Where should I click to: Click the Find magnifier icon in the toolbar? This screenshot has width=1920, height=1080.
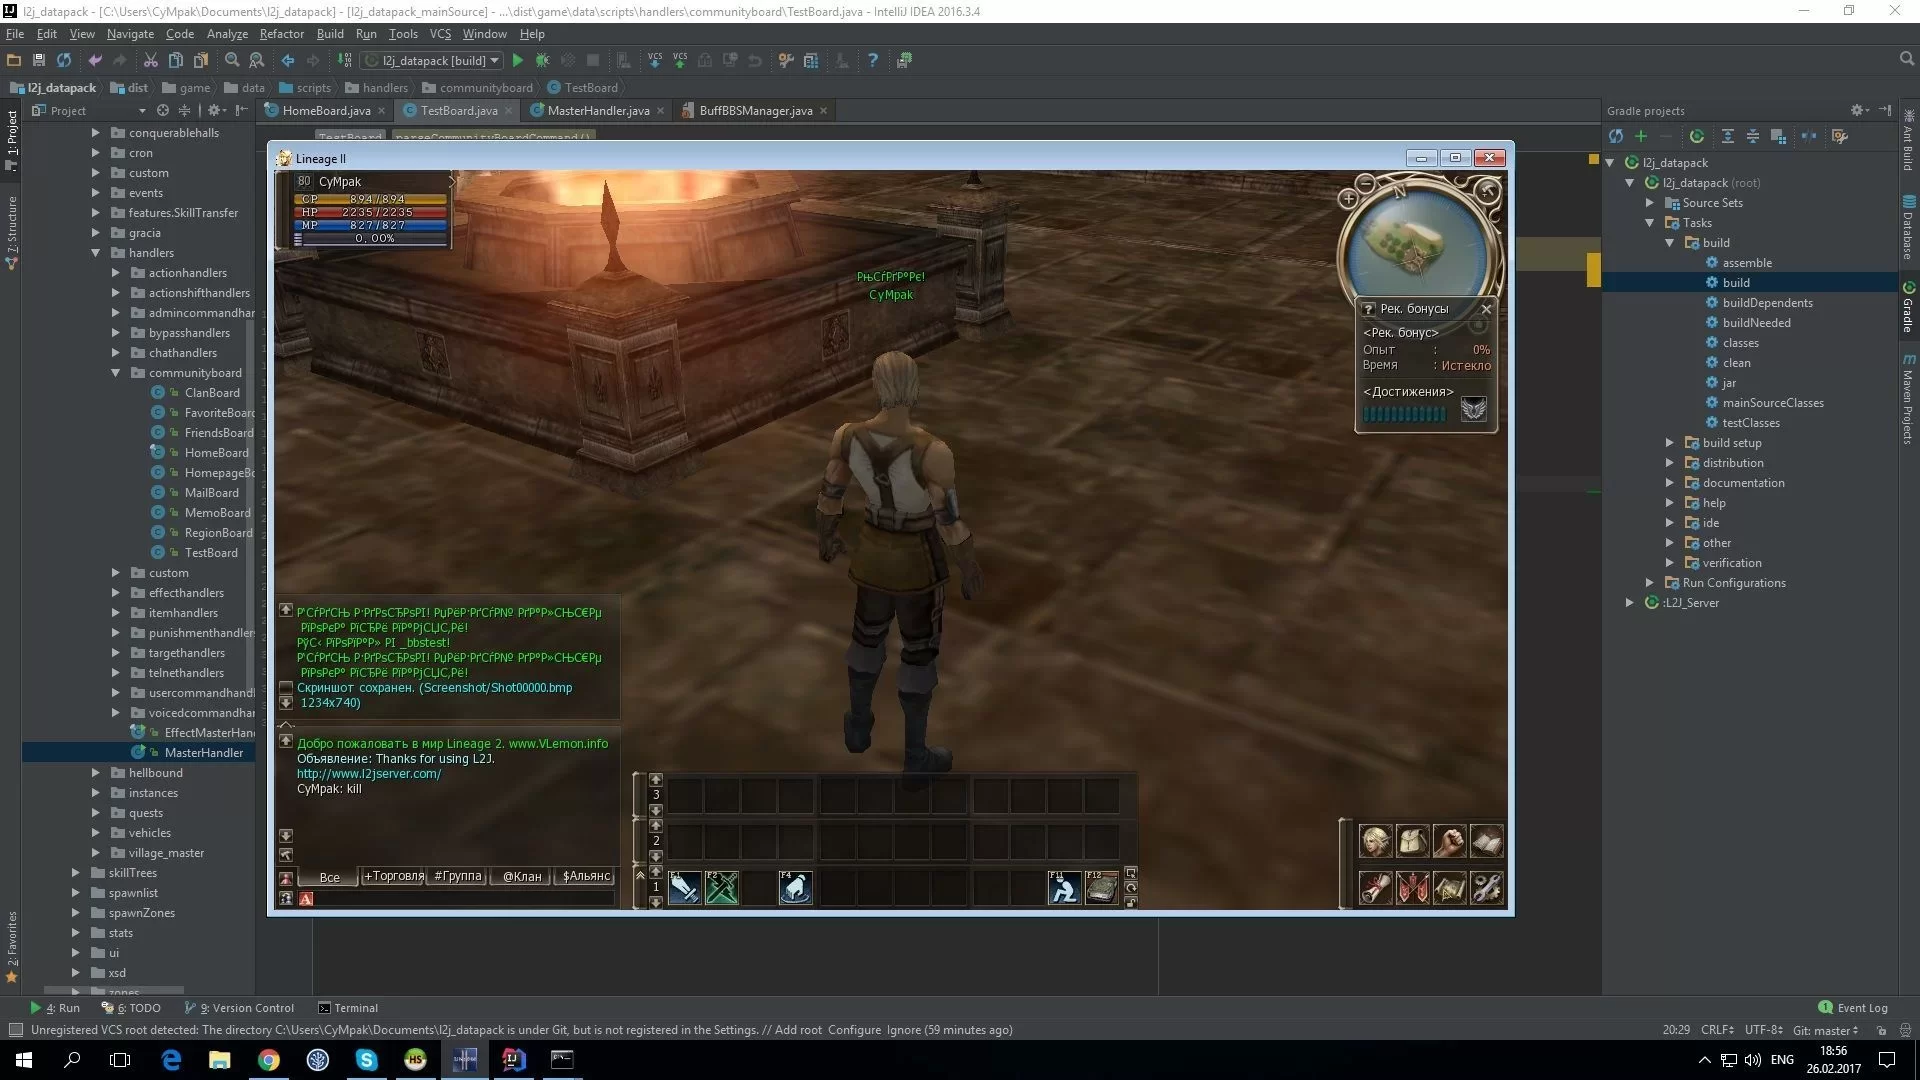tap(232, 61)
